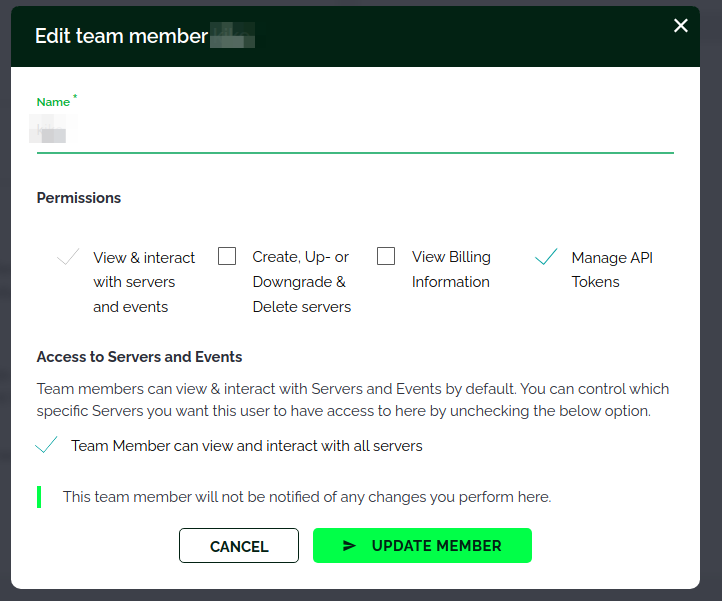Click the green Name field label

coord(53,102)
